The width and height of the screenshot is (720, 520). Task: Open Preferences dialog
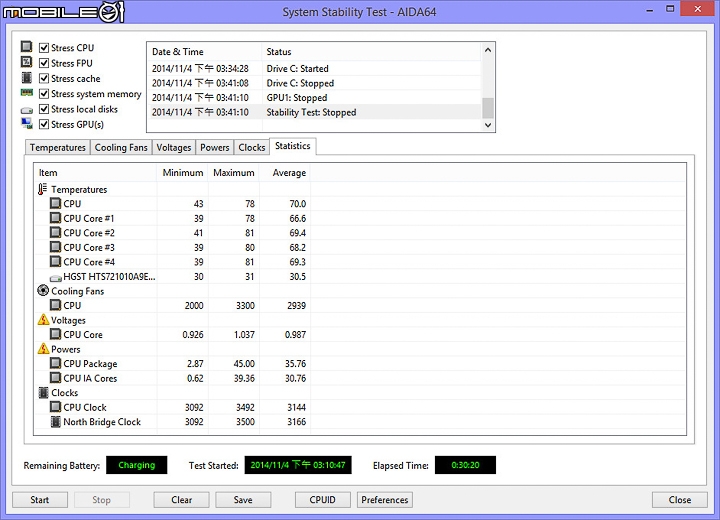pos(385,500)
